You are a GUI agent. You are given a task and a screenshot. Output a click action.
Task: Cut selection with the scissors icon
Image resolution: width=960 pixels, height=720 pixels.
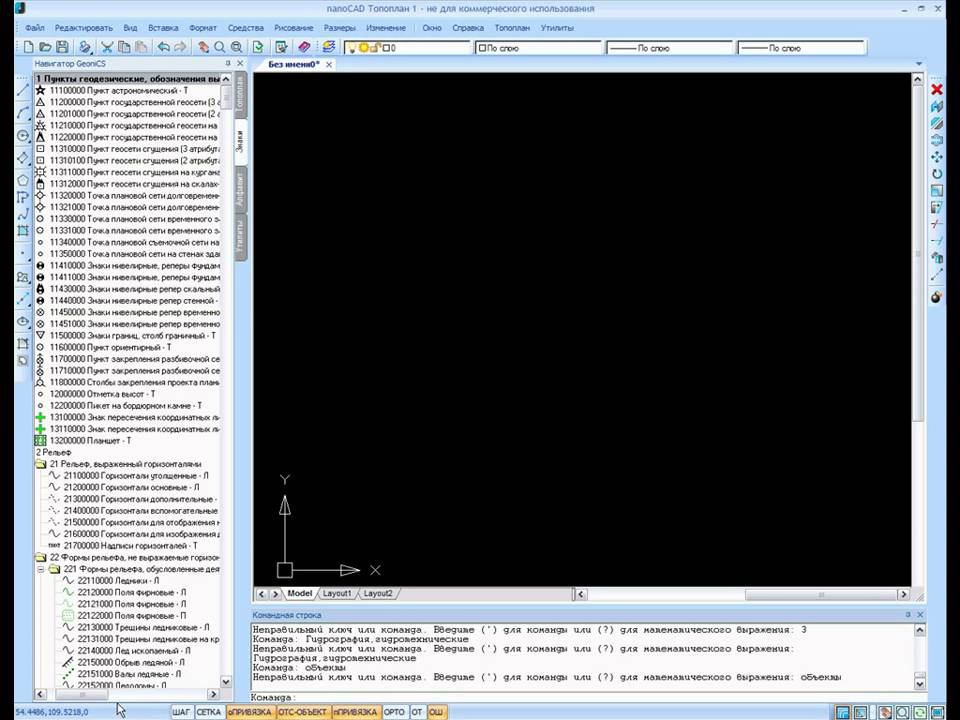coord(107,47)
